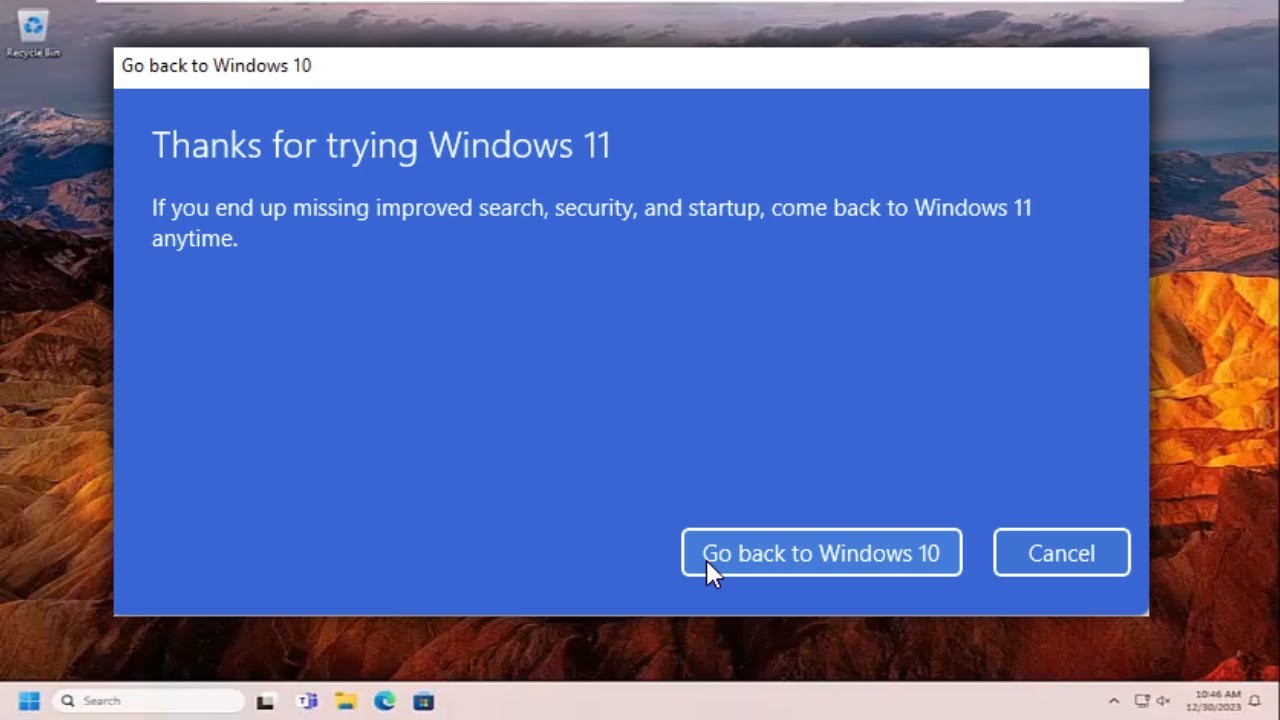The height and width of the screenshot is (720, 1280).
Task: Click the 'Thanks for trying Windows 11' heading
Action: (381, 146)
